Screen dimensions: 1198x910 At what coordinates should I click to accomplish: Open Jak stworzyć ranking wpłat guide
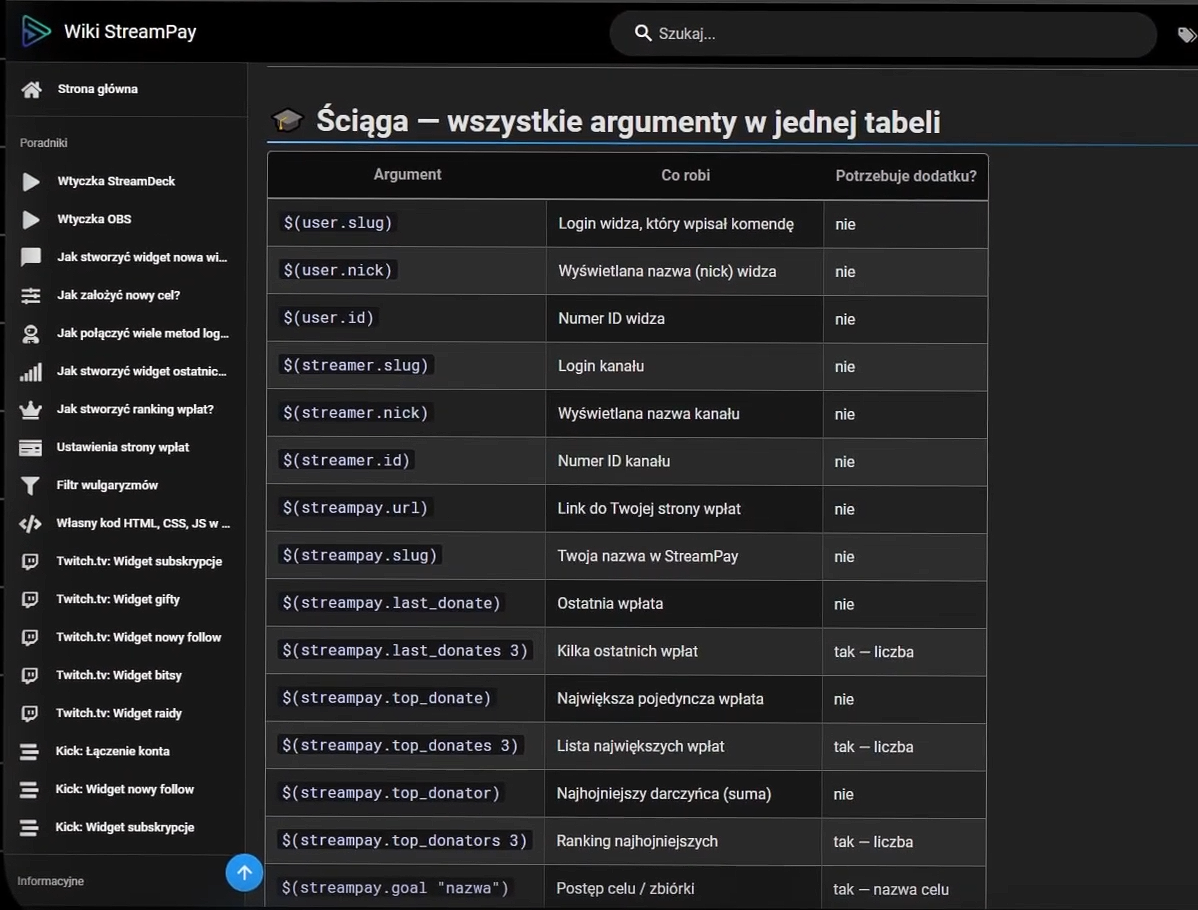(135, 410)
